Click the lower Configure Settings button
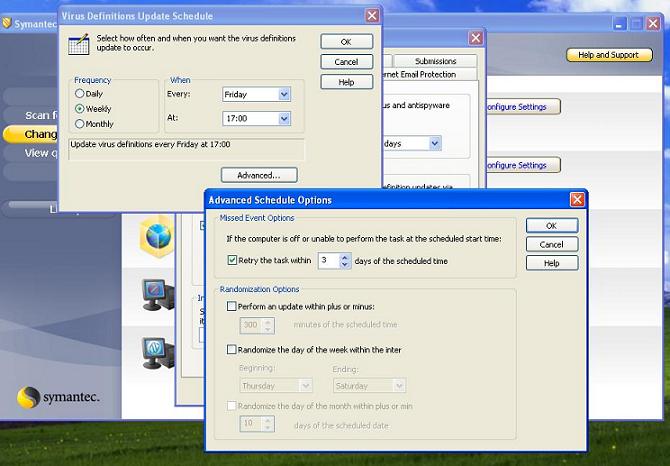The width and height of the screenshot is (670, 466). coord(522,165)
